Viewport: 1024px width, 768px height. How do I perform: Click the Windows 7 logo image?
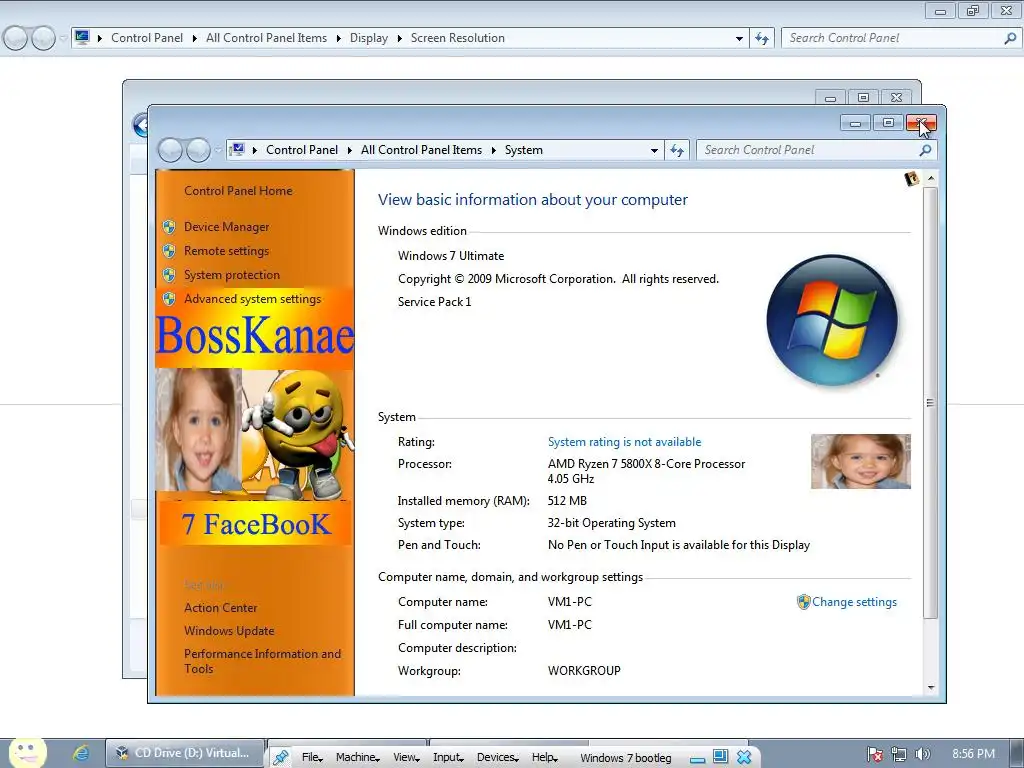point(831,320)
